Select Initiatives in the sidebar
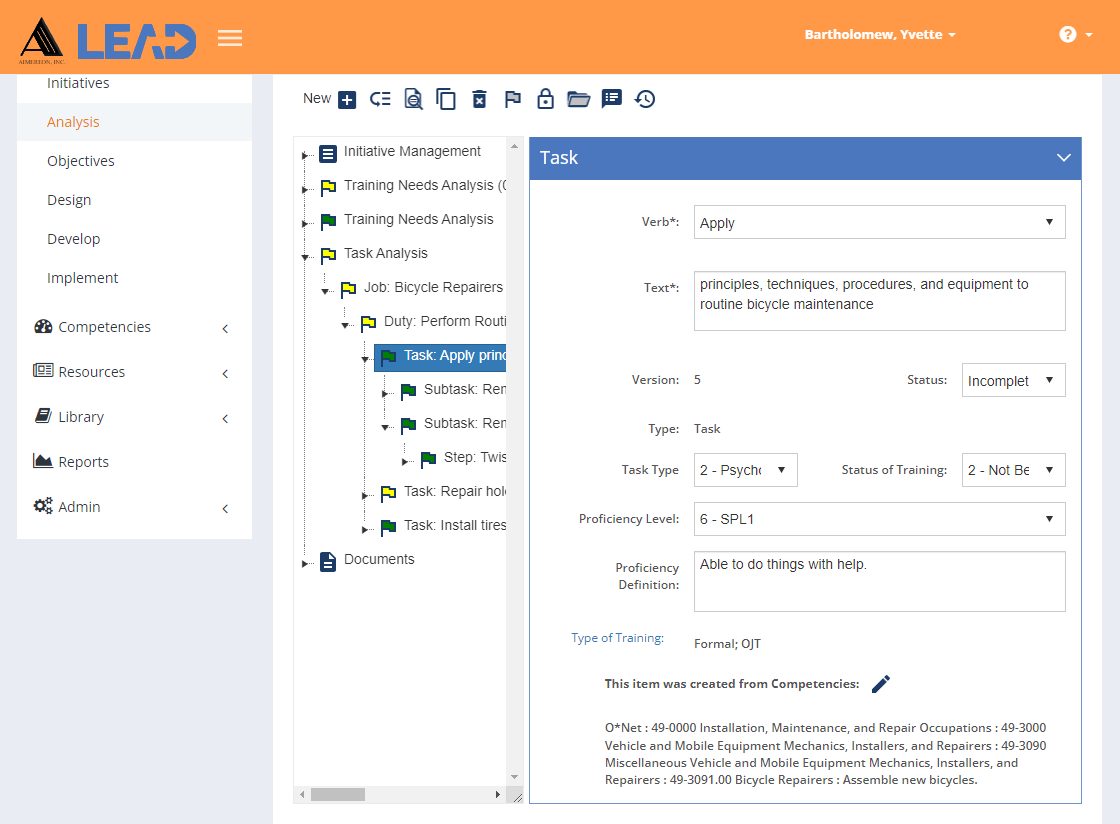This screenshot has width=1120, height=824. 78,83
